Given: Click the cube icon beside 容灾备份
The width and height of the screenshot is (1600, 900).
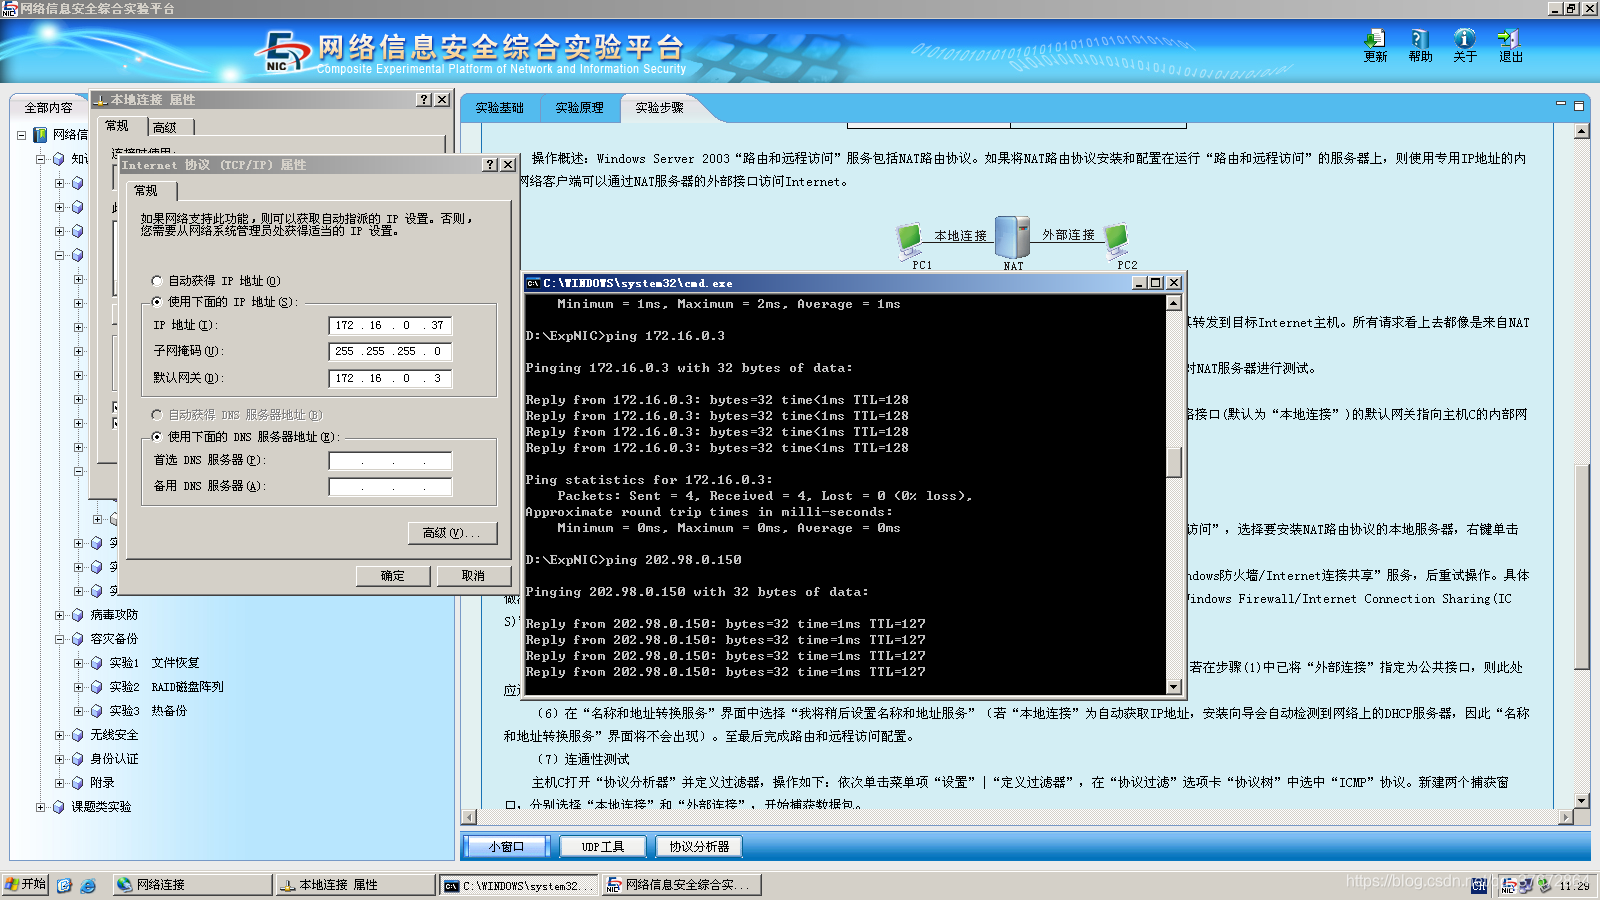Looking at the screenshot, I should pyautogui.click(x=77, y=639).
